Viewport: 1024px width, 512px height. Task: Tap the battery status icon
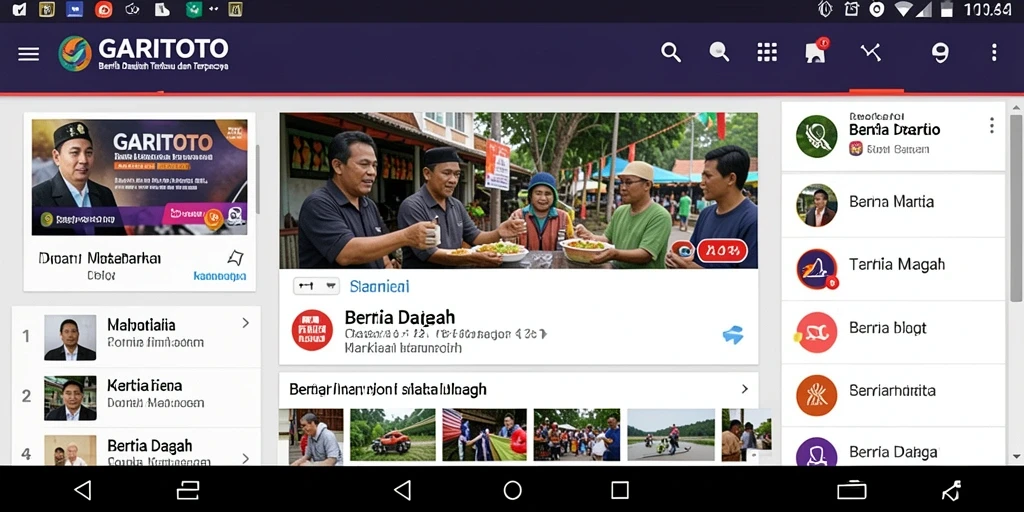(947, 9)
